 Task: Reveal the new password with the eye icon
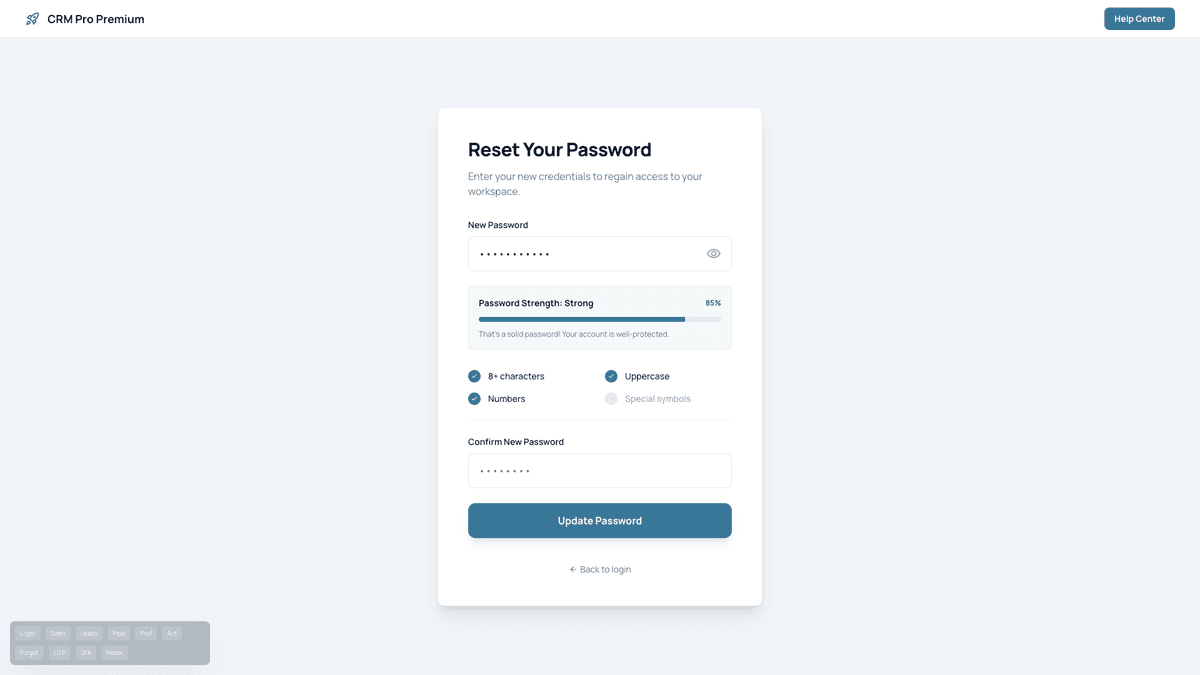(x=713, y=253)
